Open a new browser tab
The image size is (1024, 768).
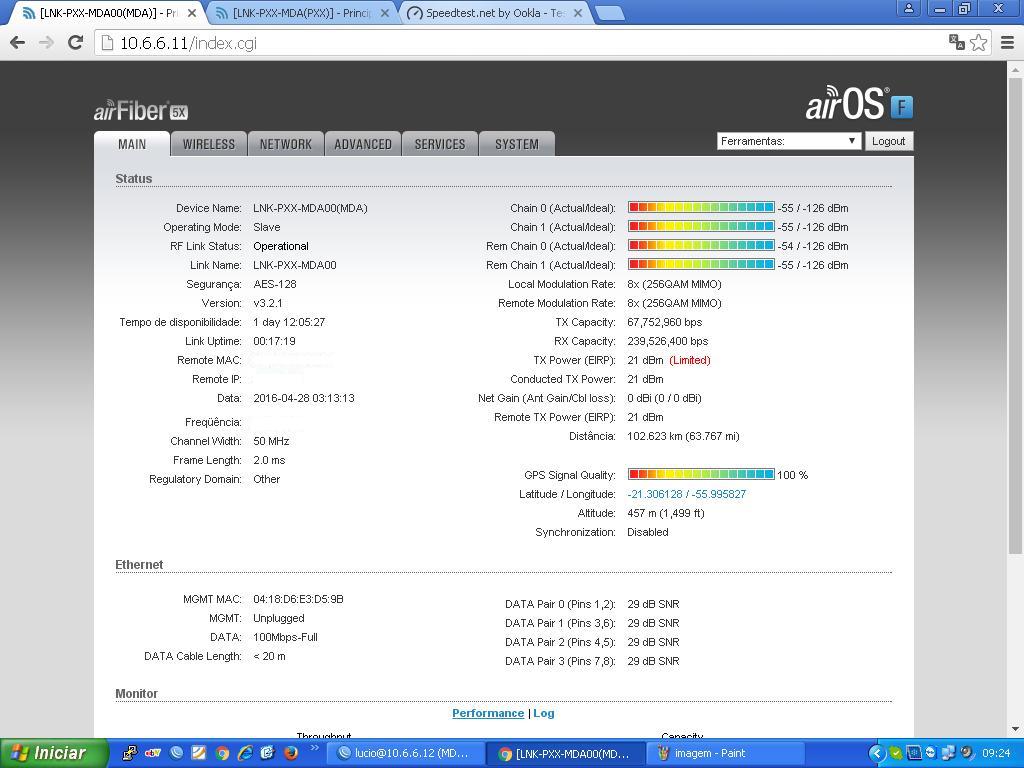click(x=610, y=13)
